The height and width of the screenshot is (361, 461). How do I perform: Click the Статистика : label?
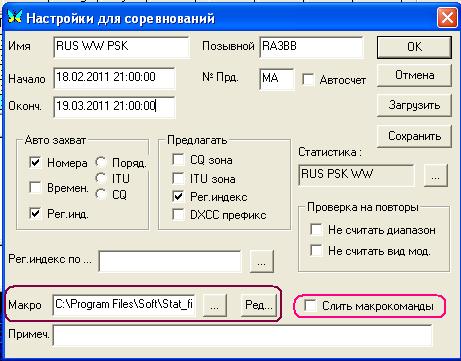[x=330, y=152]
